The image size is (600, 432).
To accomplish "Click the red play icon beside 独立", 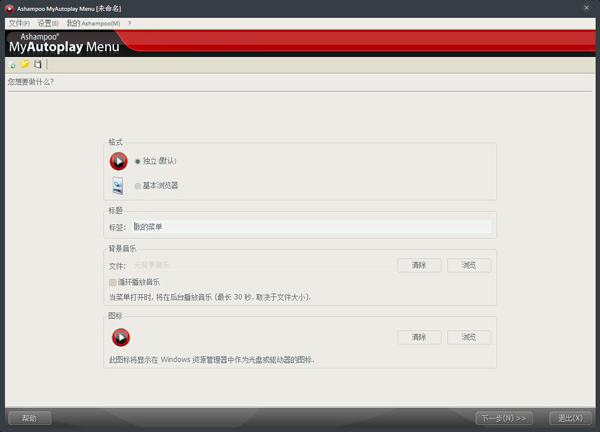I will click(119, 161).
